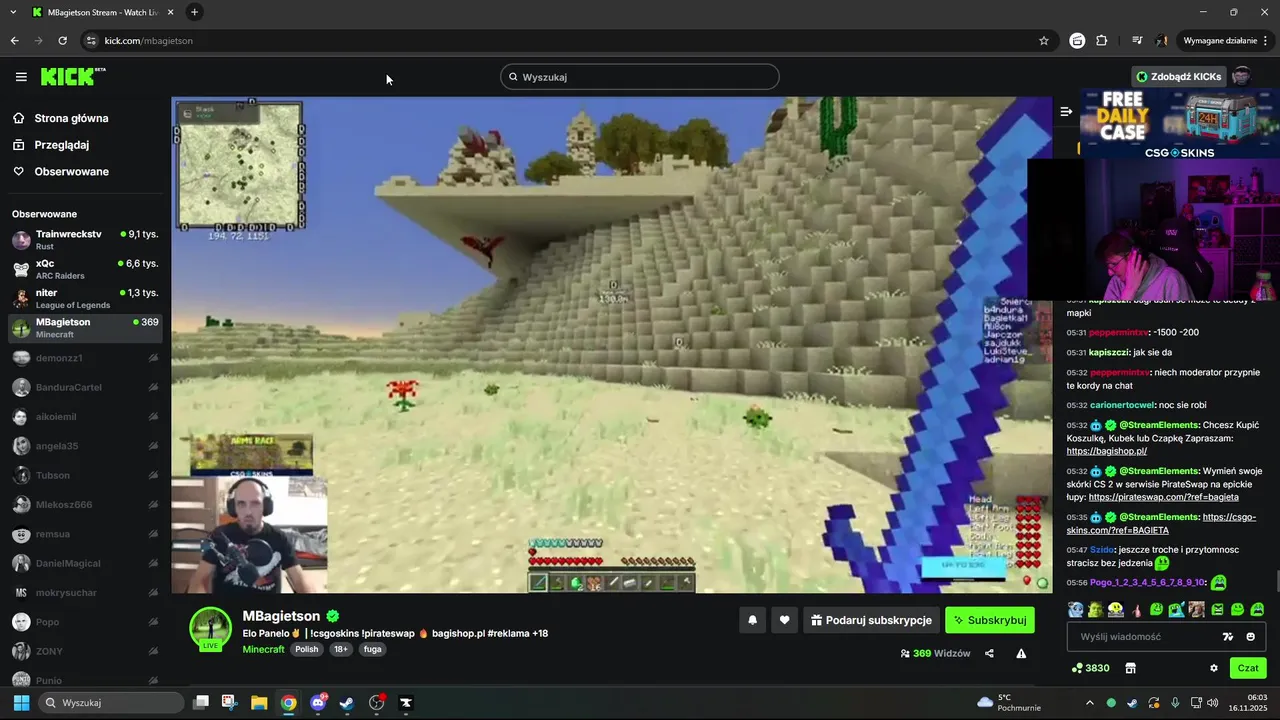Viewport: 1280px width, 720px height.
Task: Click username Pogo_1_2_3_4_5_6_7_8_9_10 in chat
Action: coord(1148,583)
